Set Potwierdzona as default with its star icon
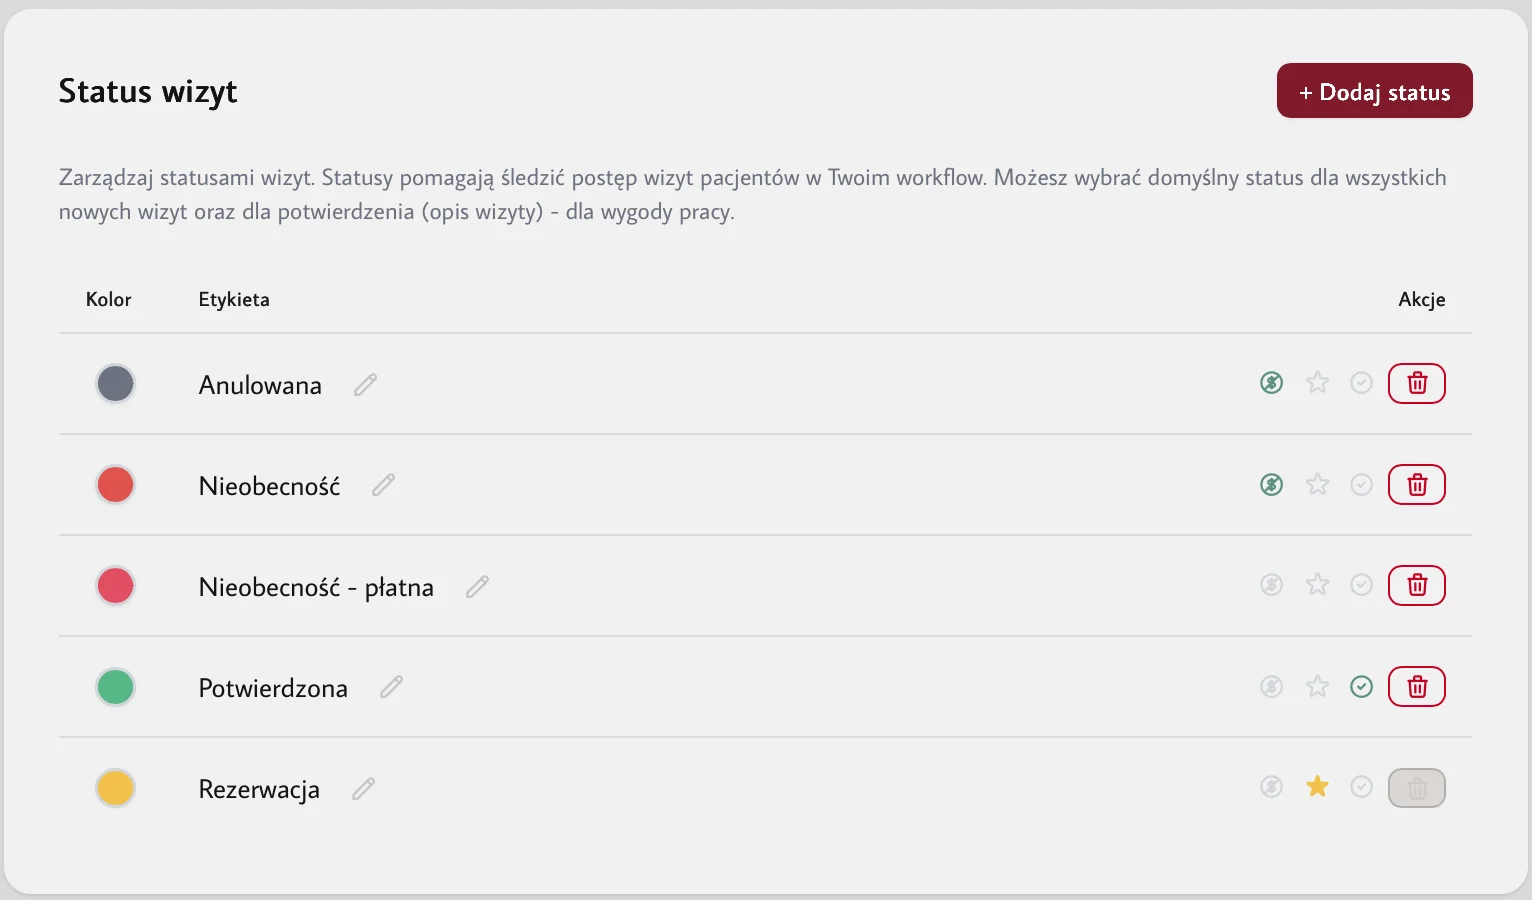Image resolution: width=1532 pixels, height=900 pixels. pyautogui.click(x=1318, y=686)
